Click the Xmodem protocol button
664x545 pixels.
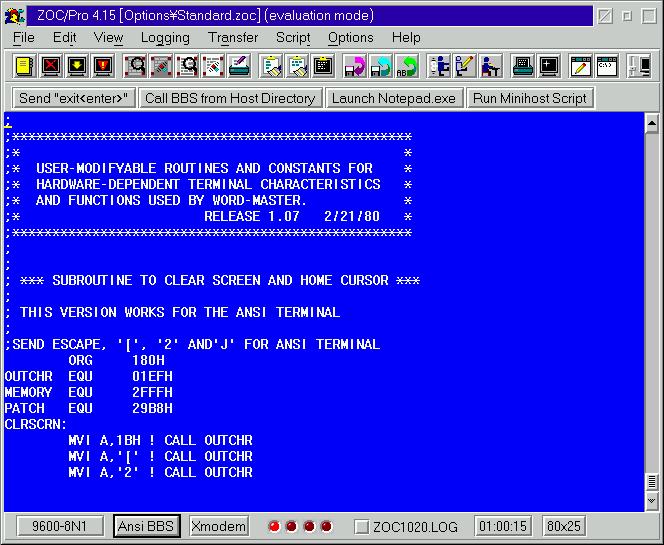219,526
